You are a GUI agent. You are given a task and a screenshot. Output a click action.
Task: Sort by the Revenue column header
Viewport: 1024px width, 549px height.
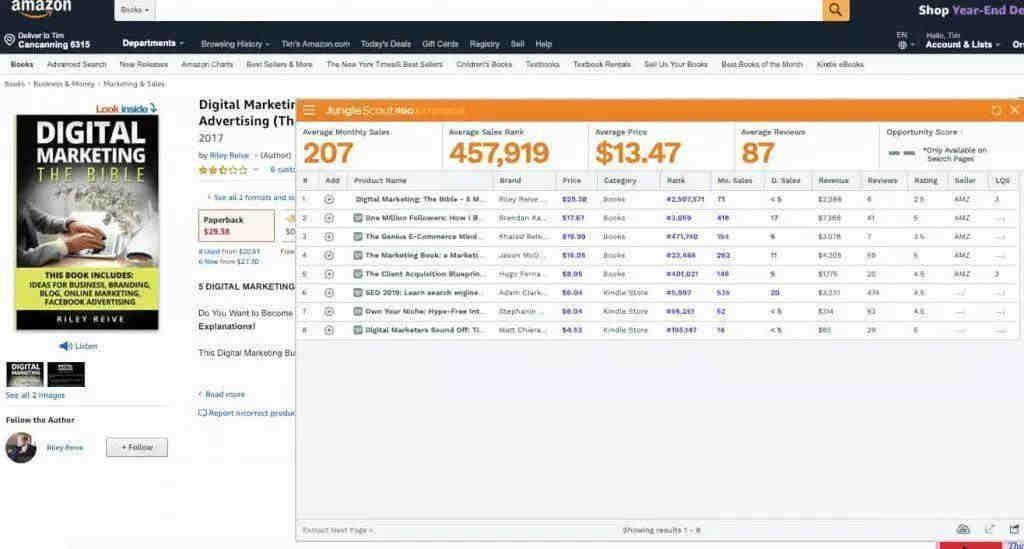[x=834, y=180]
